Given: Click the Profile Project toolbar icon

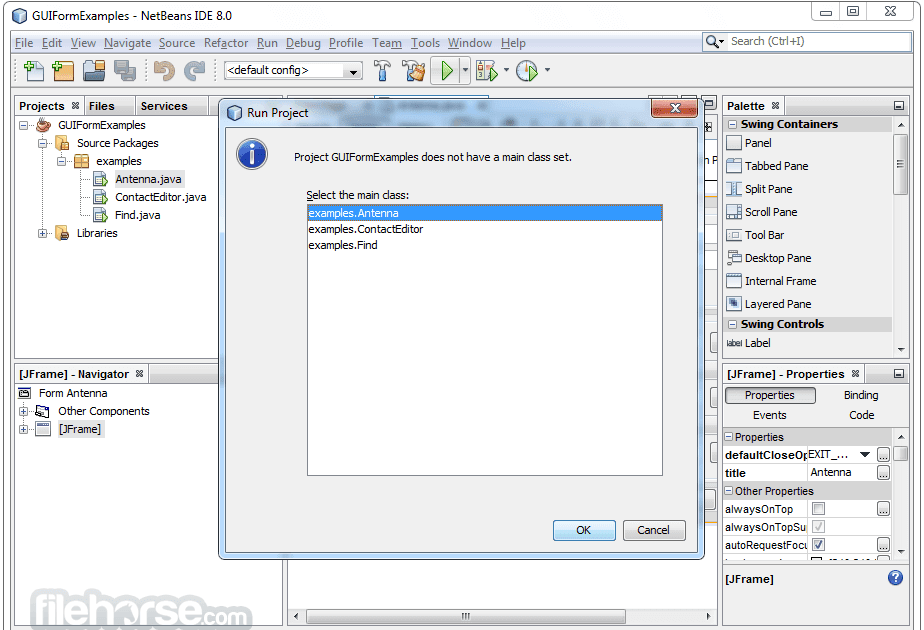Looking at the screenshot, I should tap(526, 71).
